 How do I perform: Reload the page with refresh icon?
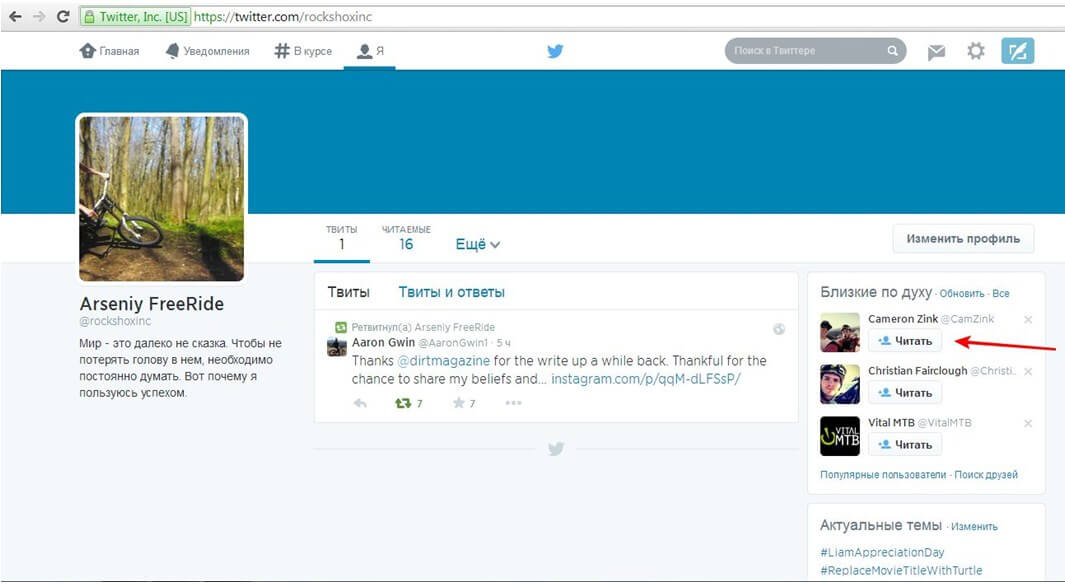(63, 16)
